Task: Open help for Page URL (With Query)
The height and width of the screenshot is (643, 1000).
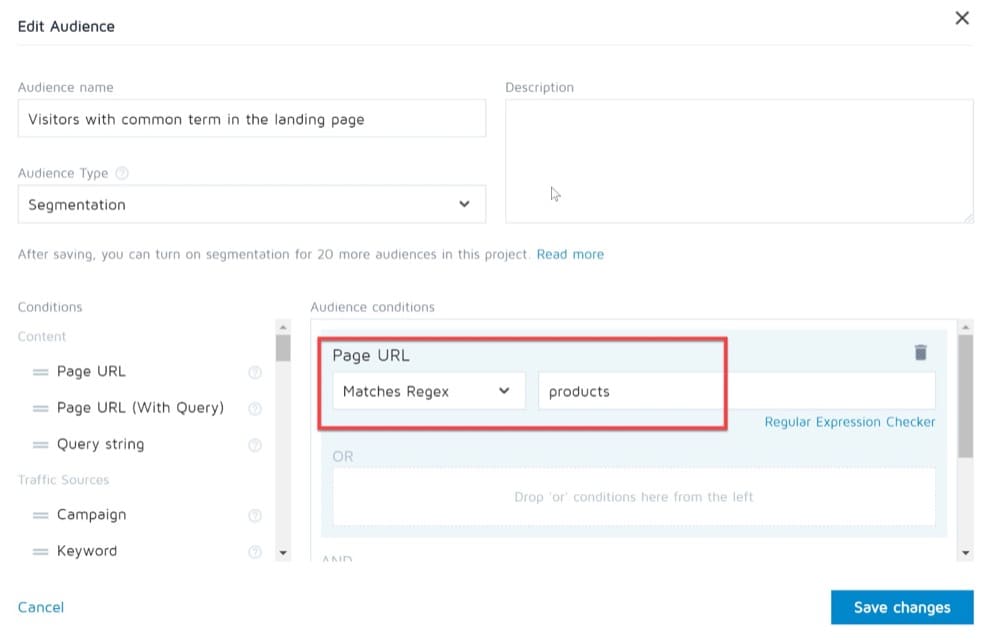Action: 255,408
